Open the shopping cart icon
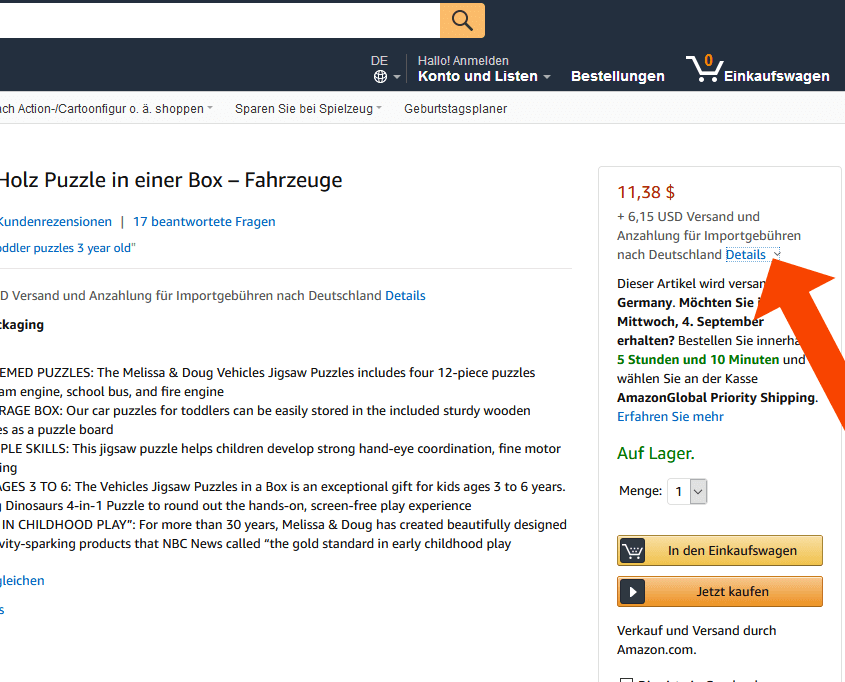 pyautogui.click(x=704, y=69)
